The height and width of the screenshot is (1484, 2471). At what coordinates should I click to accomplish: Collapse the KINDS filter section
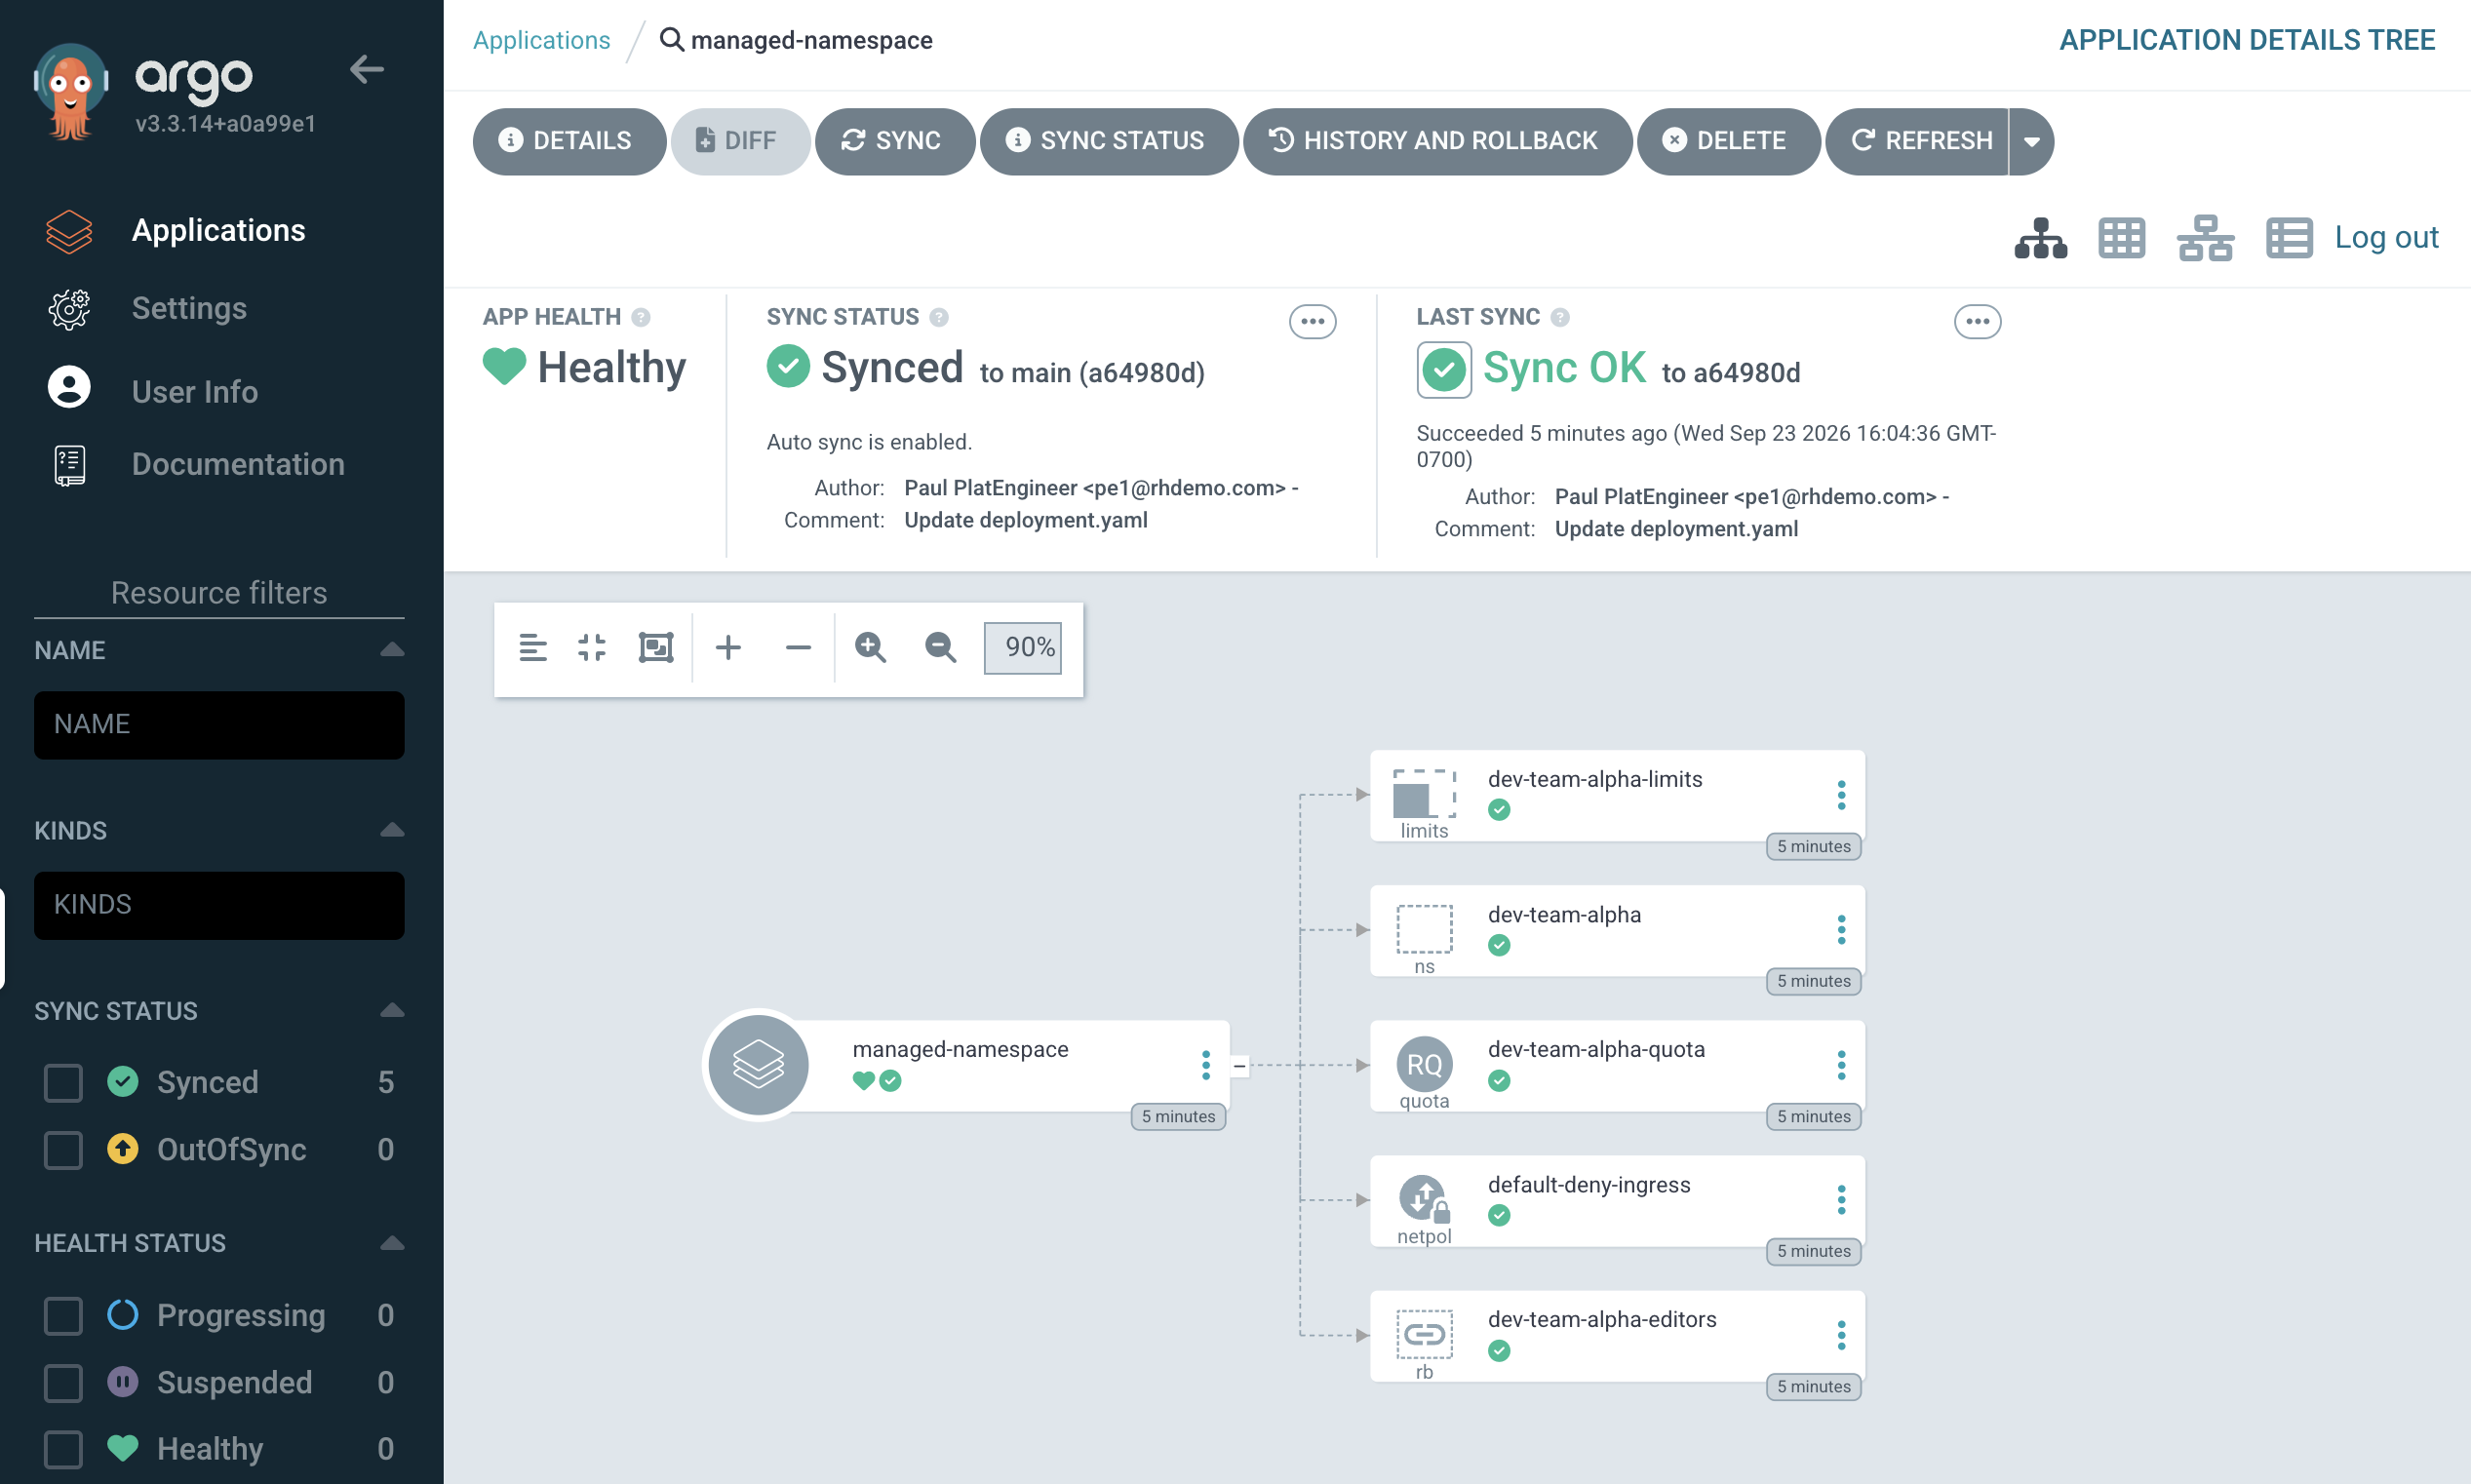tap(392, 830)
